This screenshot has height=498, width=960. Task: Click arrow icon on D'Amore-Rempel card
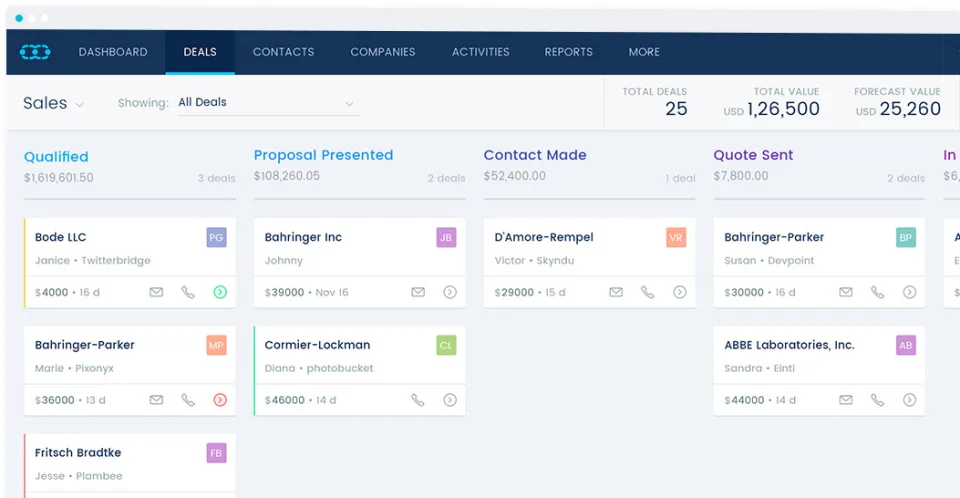coord(680,292)
